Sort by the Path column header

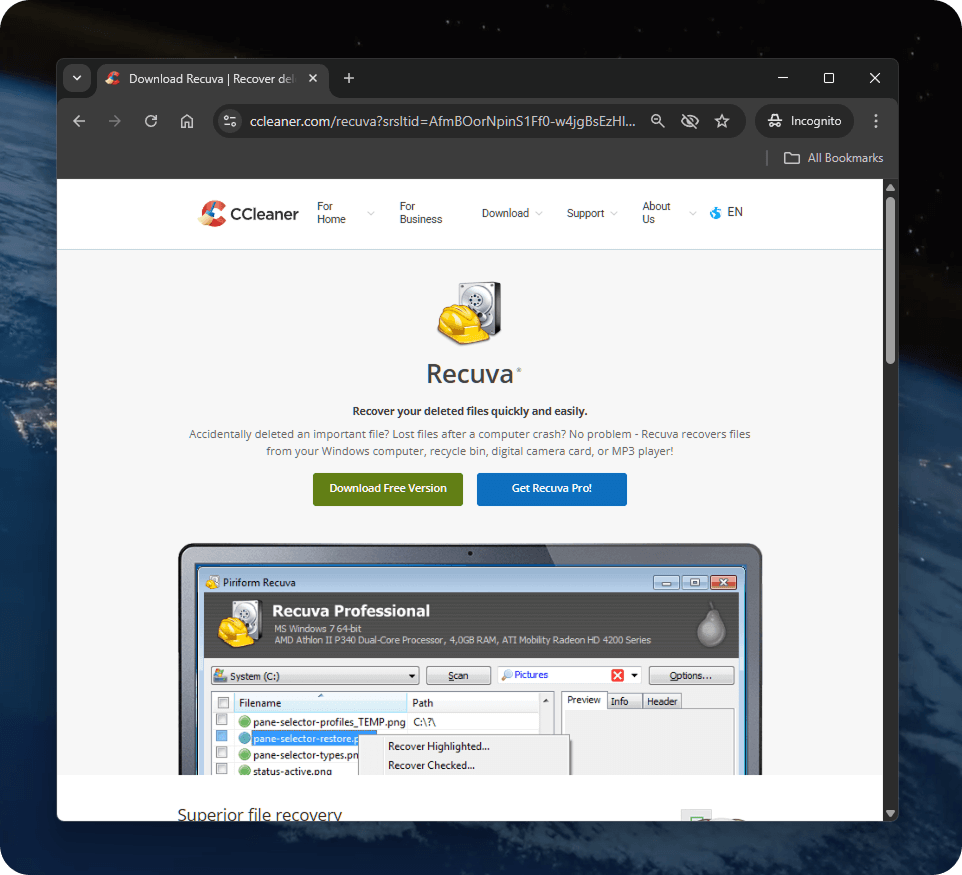click(x=473, y=703)
